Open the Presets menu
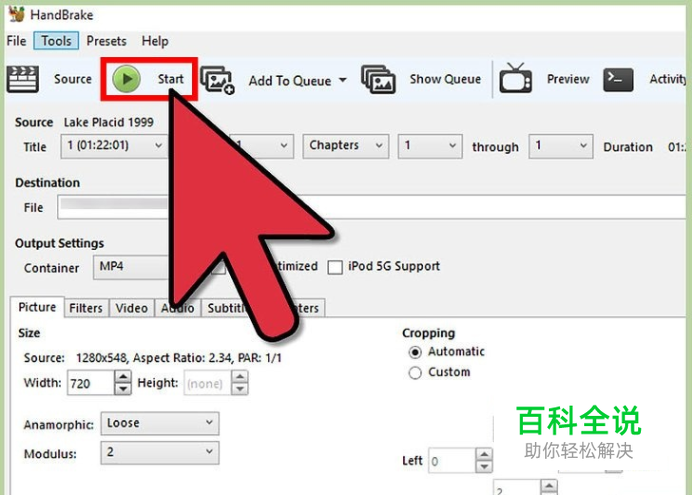692x495 pixels. tap(106, 41)
